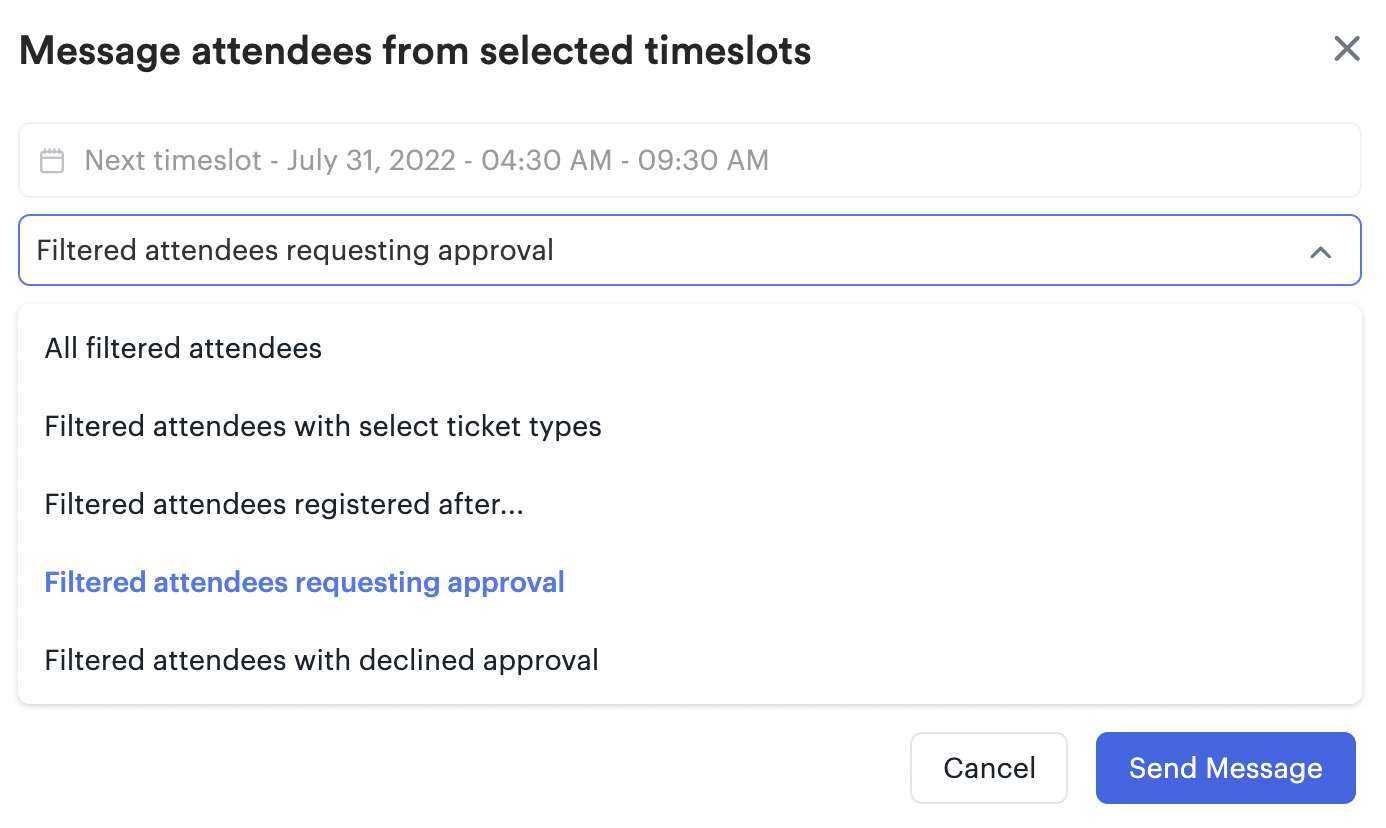Click the word 'All' in first option

pos(61,348)
